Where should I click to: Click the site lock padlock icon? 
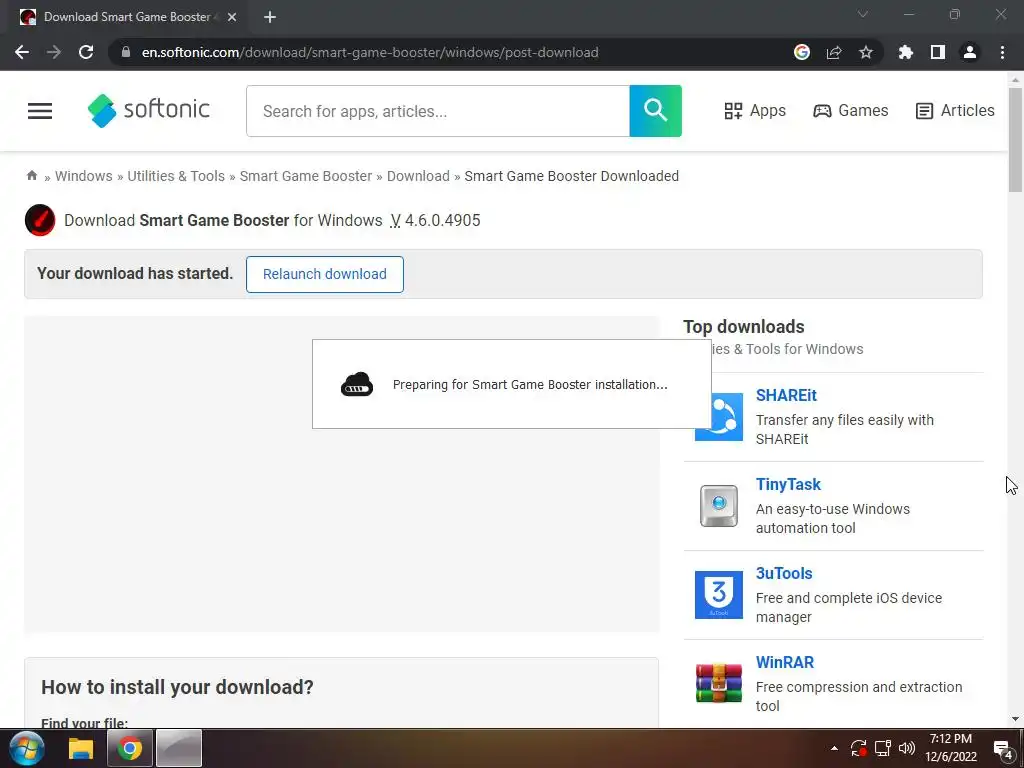pyautogui.click(x=126, y=52)
